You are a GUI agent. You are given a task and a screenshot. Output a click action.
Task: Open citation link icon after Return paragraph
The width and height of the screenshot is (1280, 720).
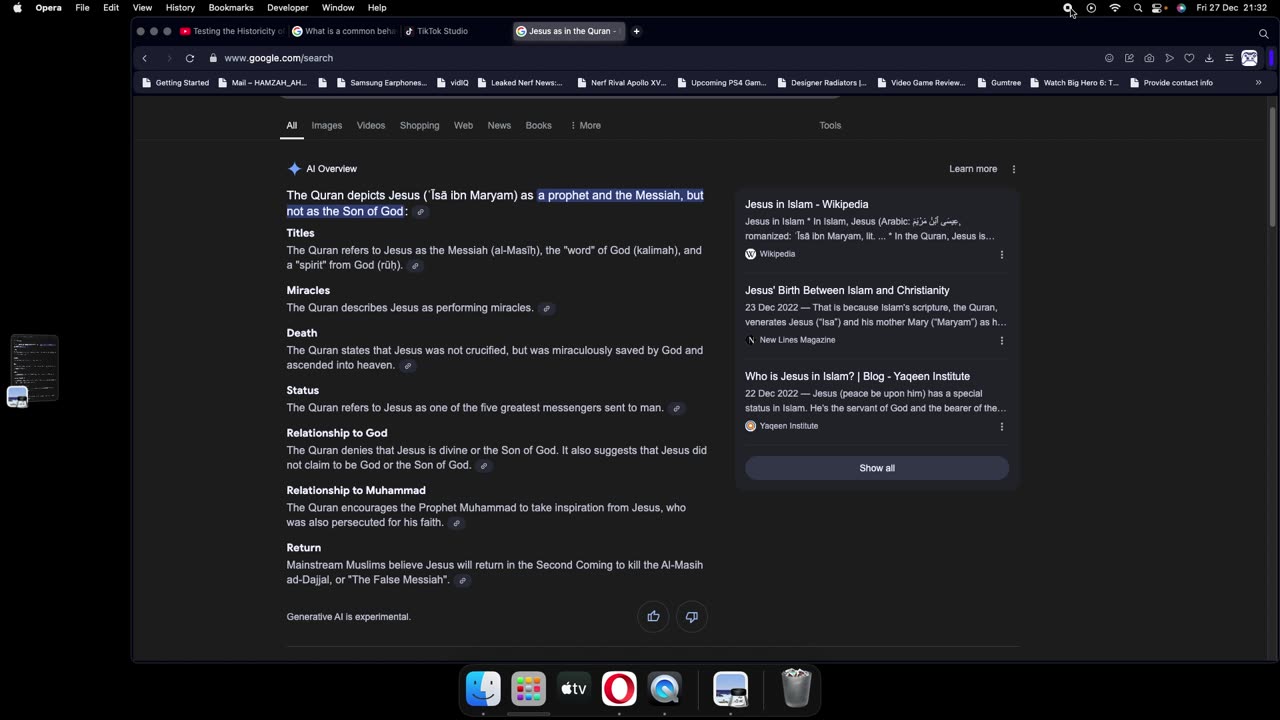462,580
